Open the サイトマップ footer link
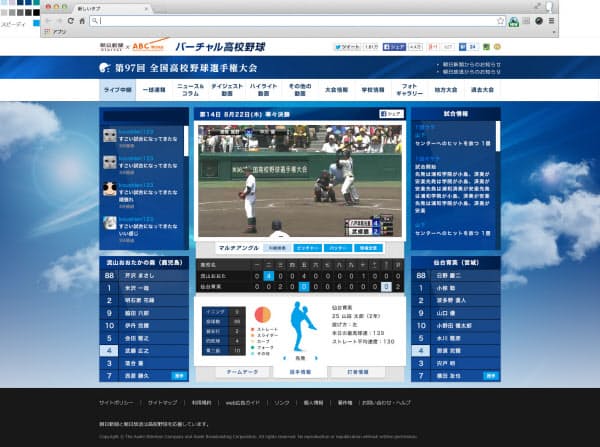 [163, 402]
